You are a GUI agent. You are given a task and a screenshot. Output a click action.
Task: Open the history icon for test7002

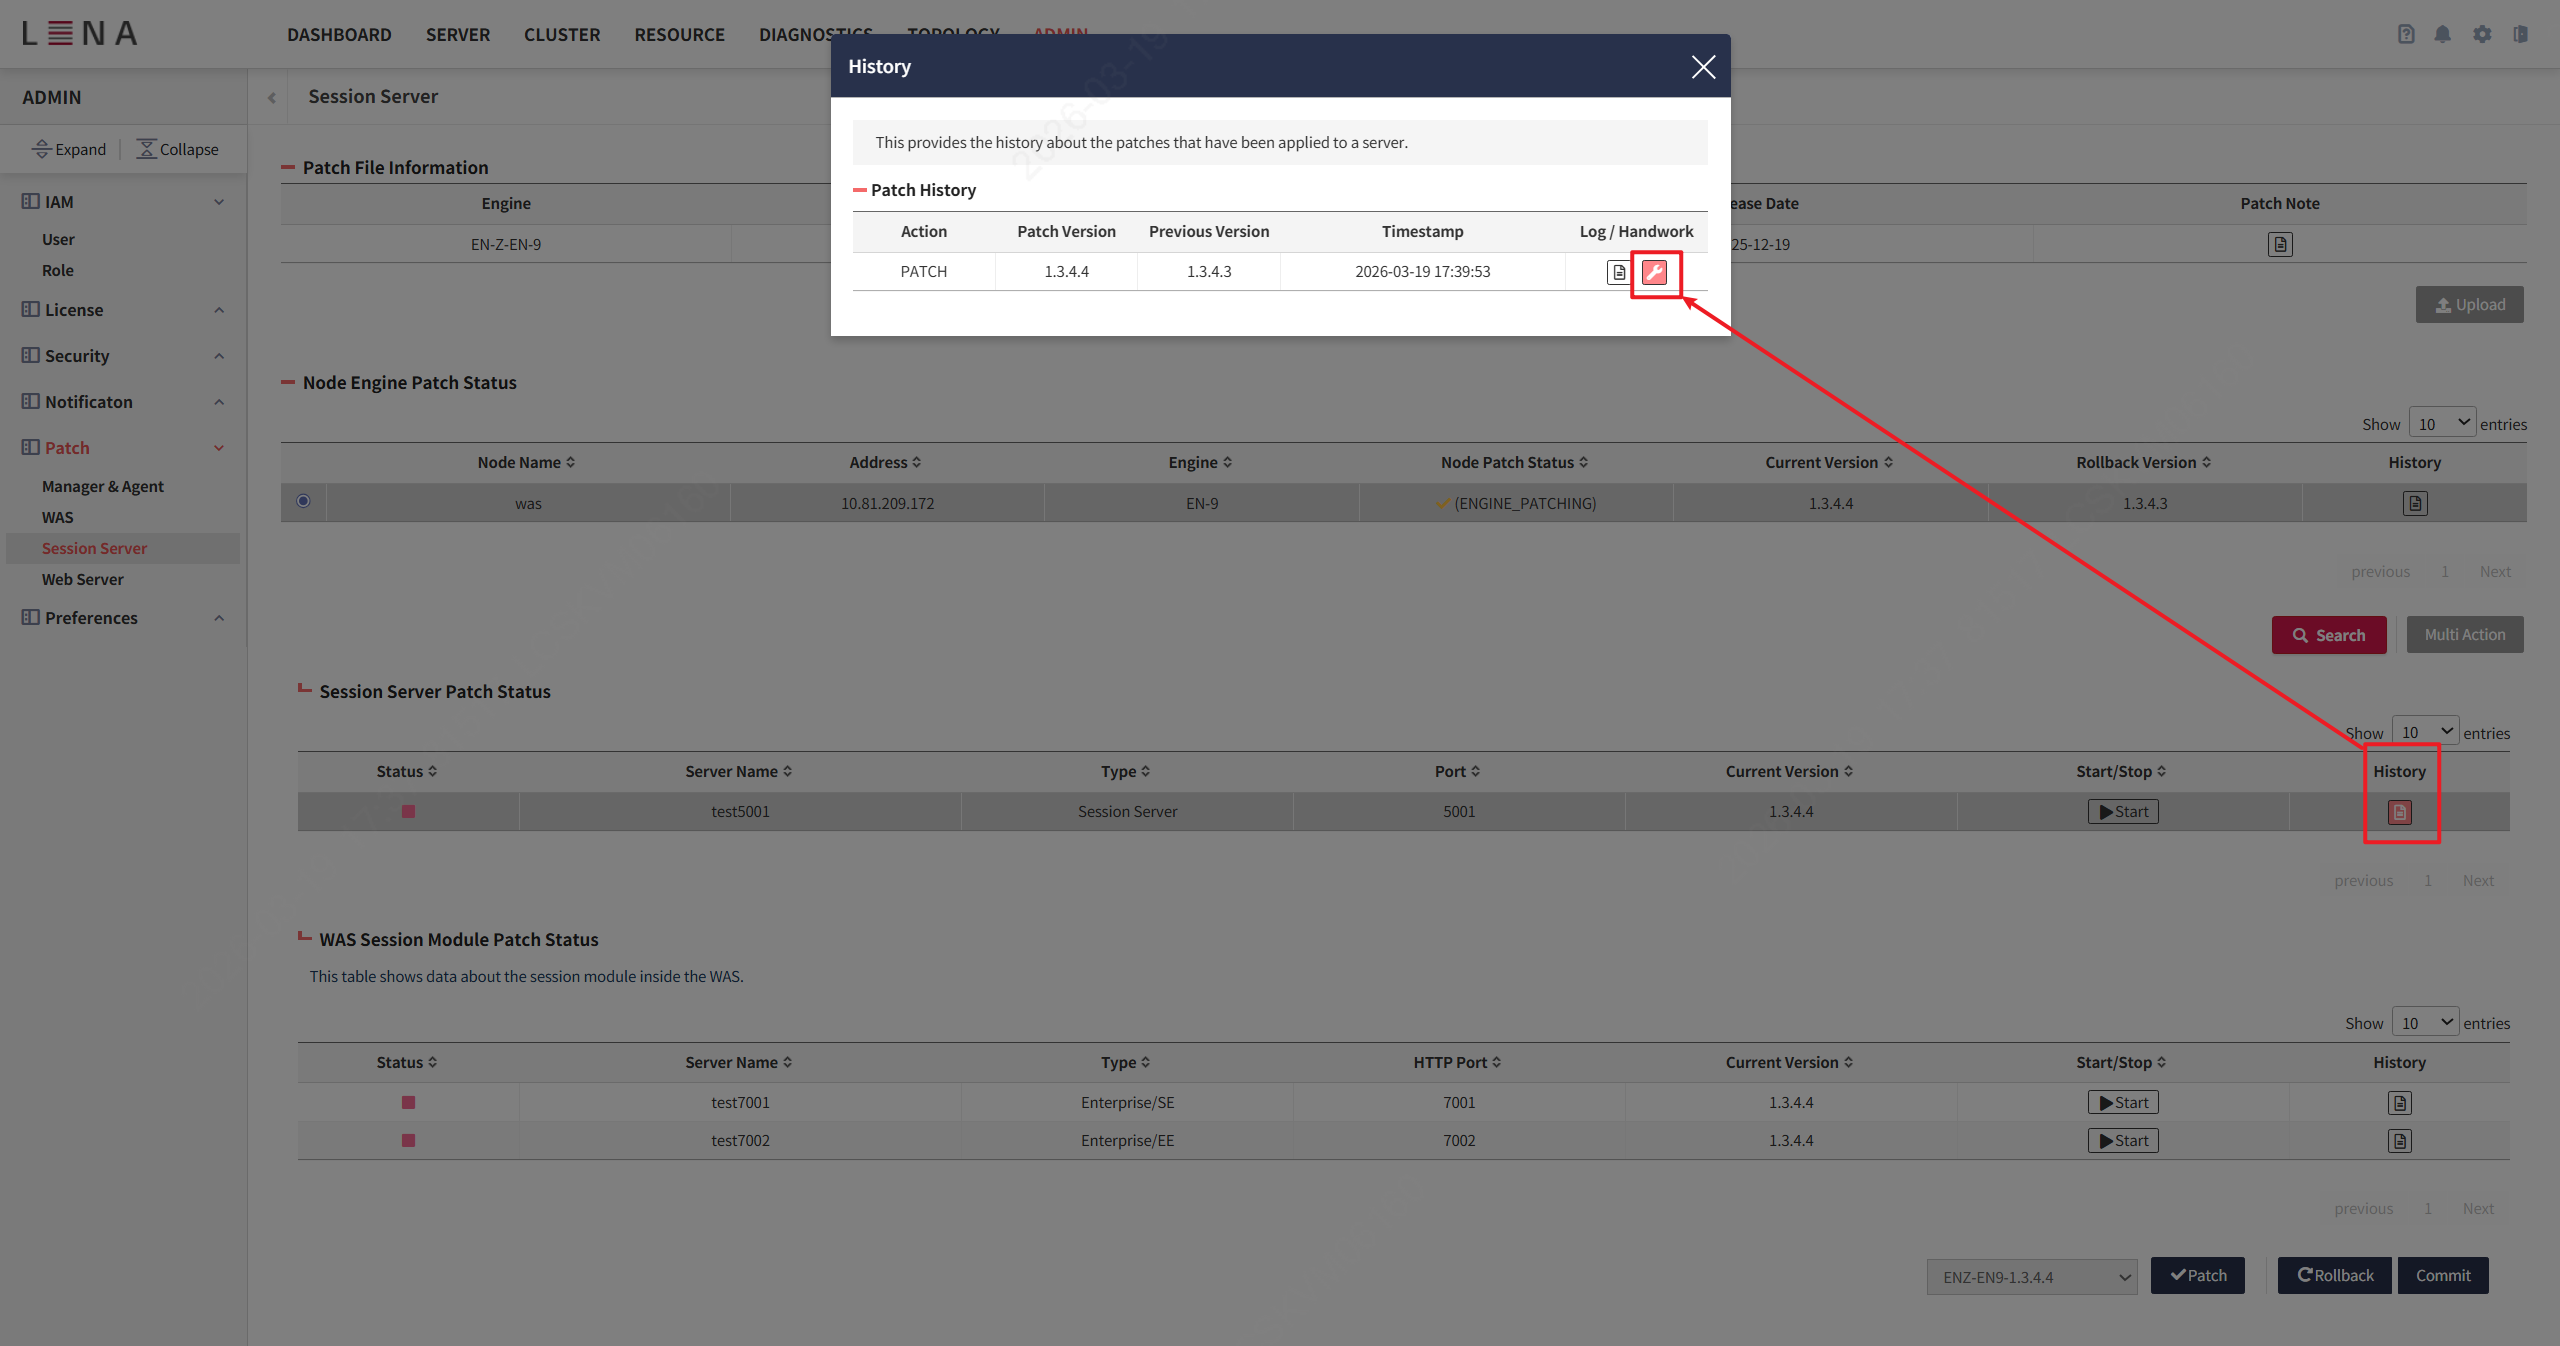[2399, 1141]
